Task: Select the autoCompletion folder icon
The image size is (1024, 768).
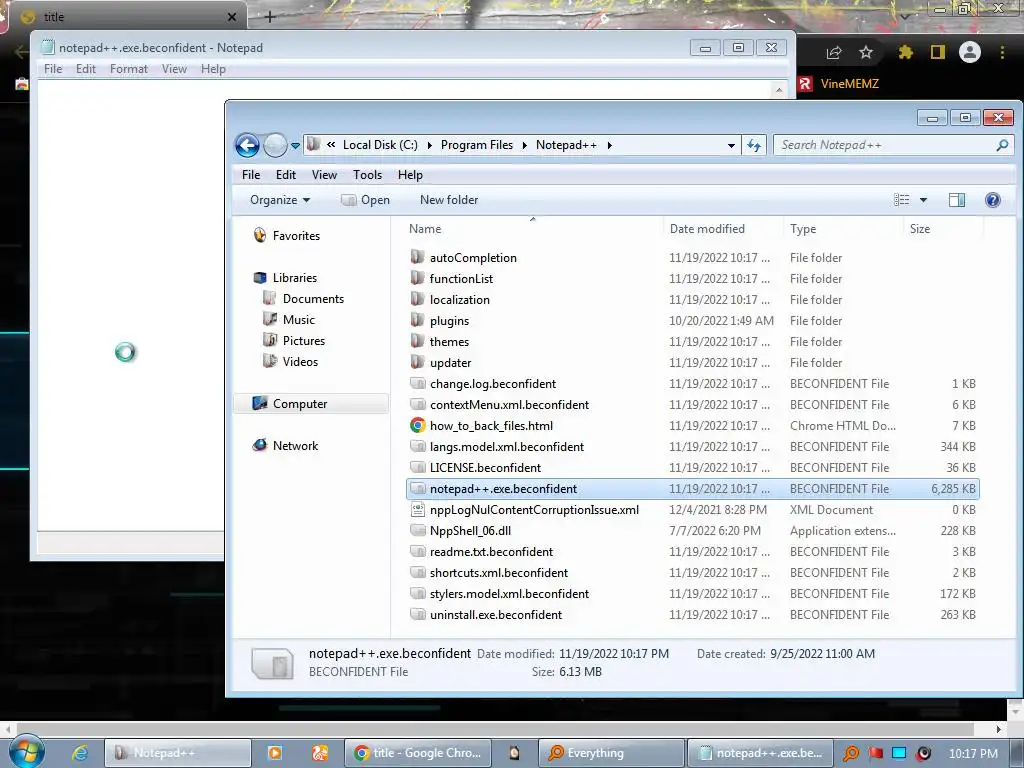Action: (417, 257)
